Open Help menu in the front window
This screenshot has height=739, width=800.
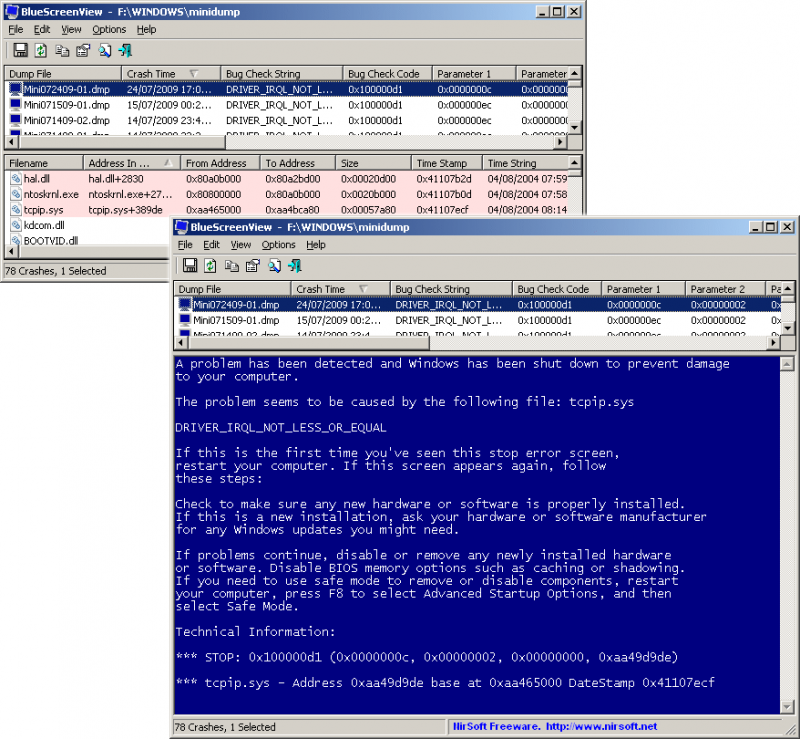point(316,244)
